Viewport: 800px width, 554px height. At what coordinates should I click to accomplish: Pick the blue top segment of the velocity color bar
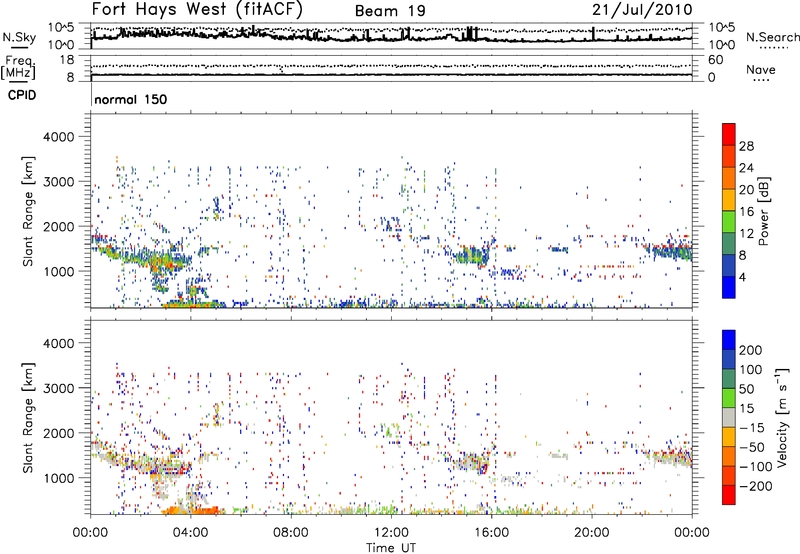(729, 340)
